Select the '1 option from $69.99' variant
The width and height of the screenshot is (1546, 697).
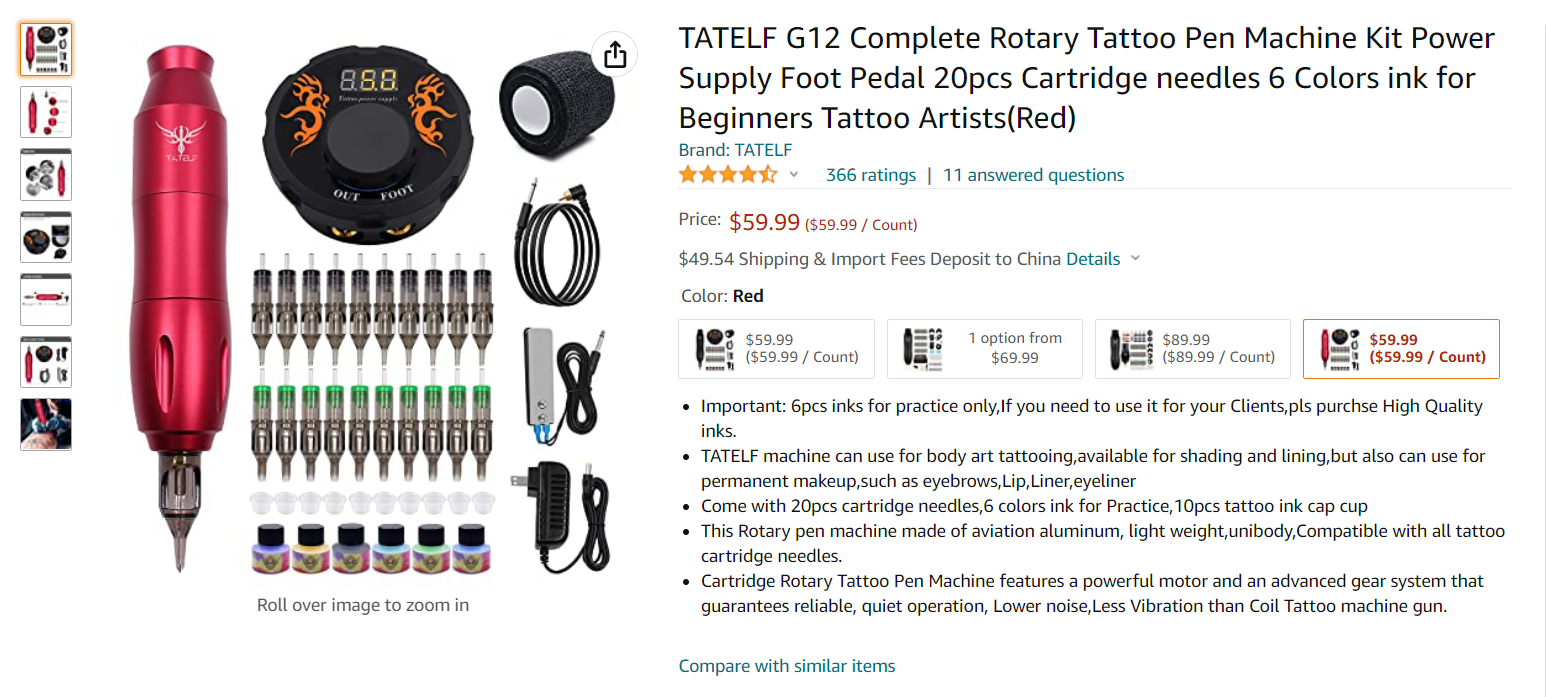click(985, 349)
